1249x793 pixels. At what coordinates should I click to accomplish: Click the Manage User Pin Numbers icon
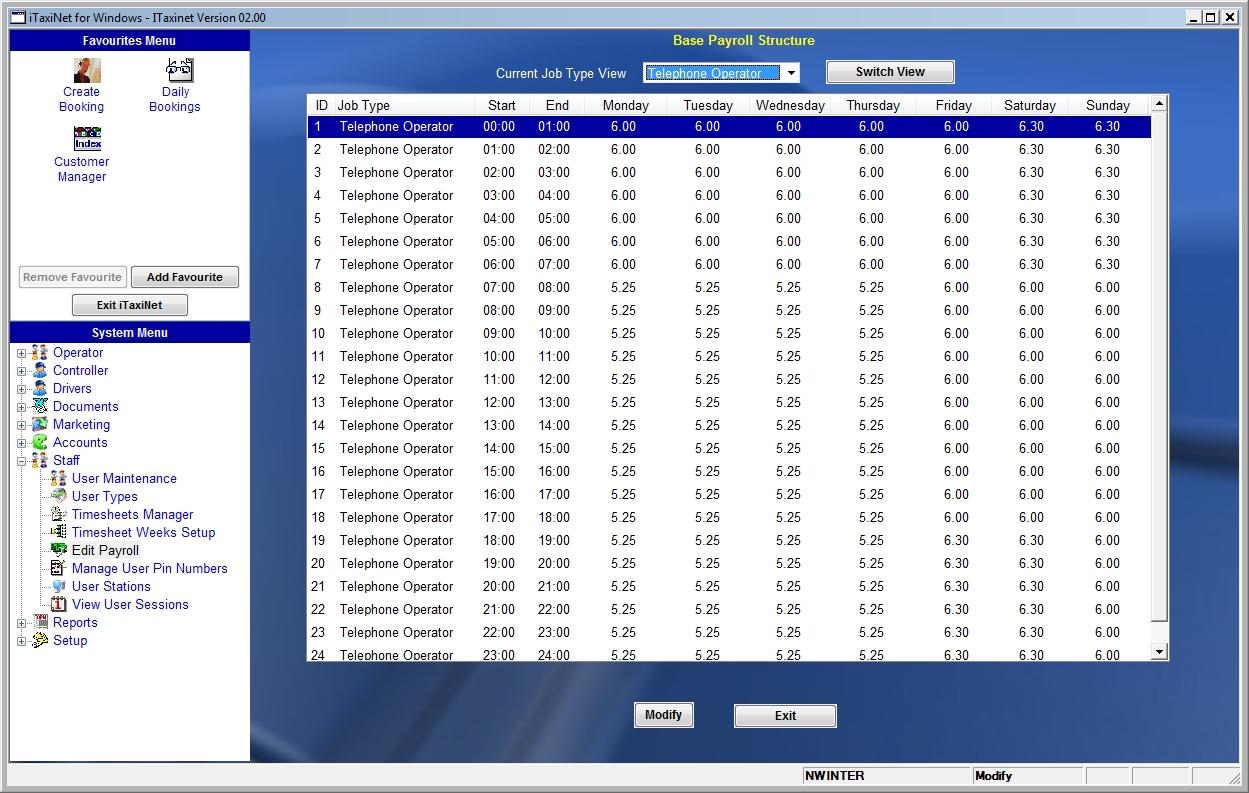pos(58,569)
